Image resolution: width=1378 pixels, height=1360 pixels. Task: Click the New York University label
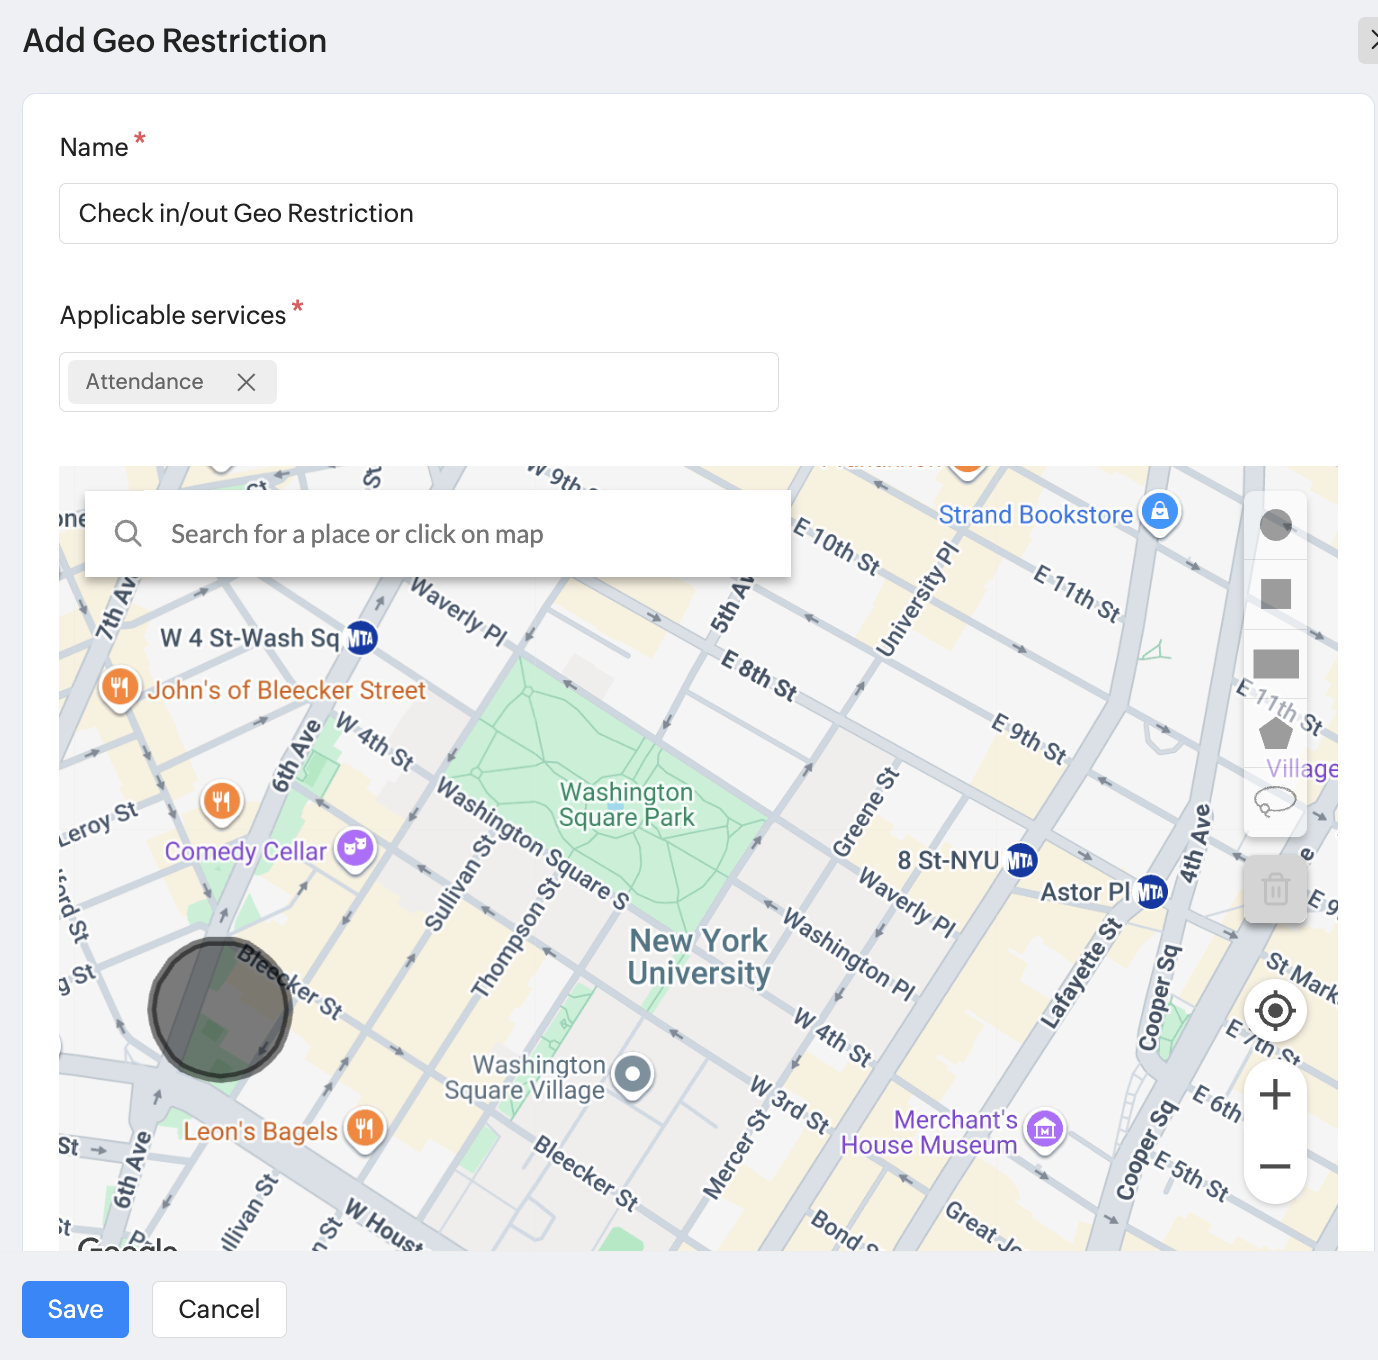(699, 957)
